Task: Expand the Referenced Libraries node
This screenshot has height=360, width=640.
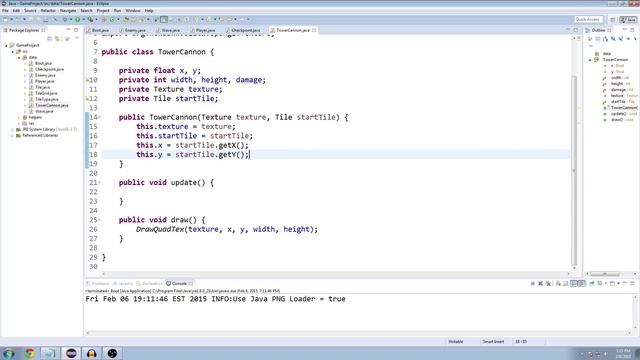Action: click(13, 135)
